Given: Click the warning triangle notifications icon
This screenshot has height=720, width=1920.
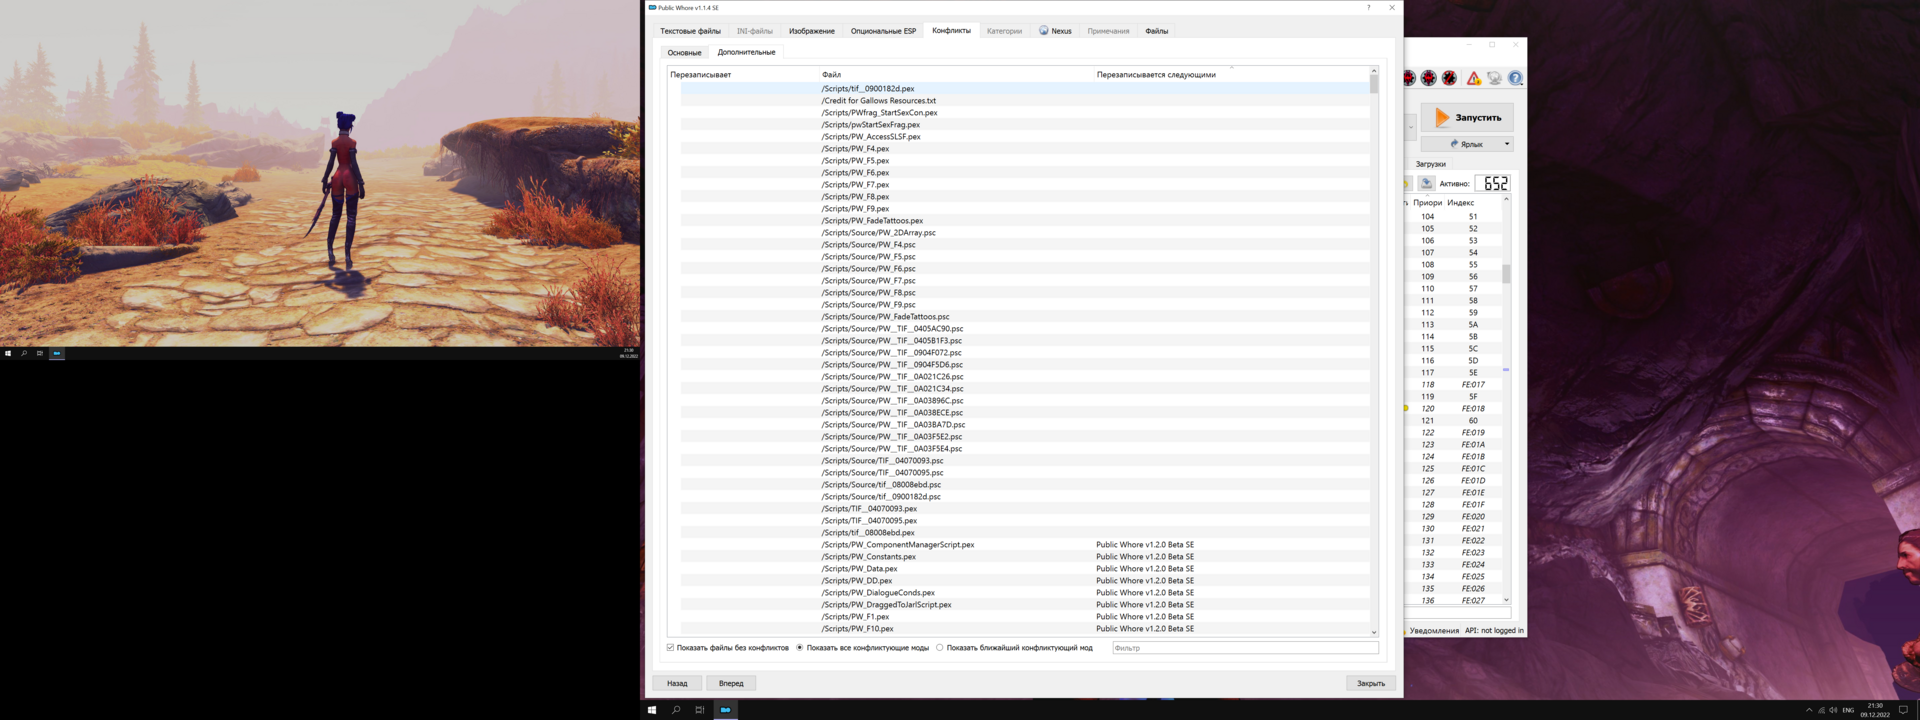Looking at the screenshot, I should tap(1473, 78).
